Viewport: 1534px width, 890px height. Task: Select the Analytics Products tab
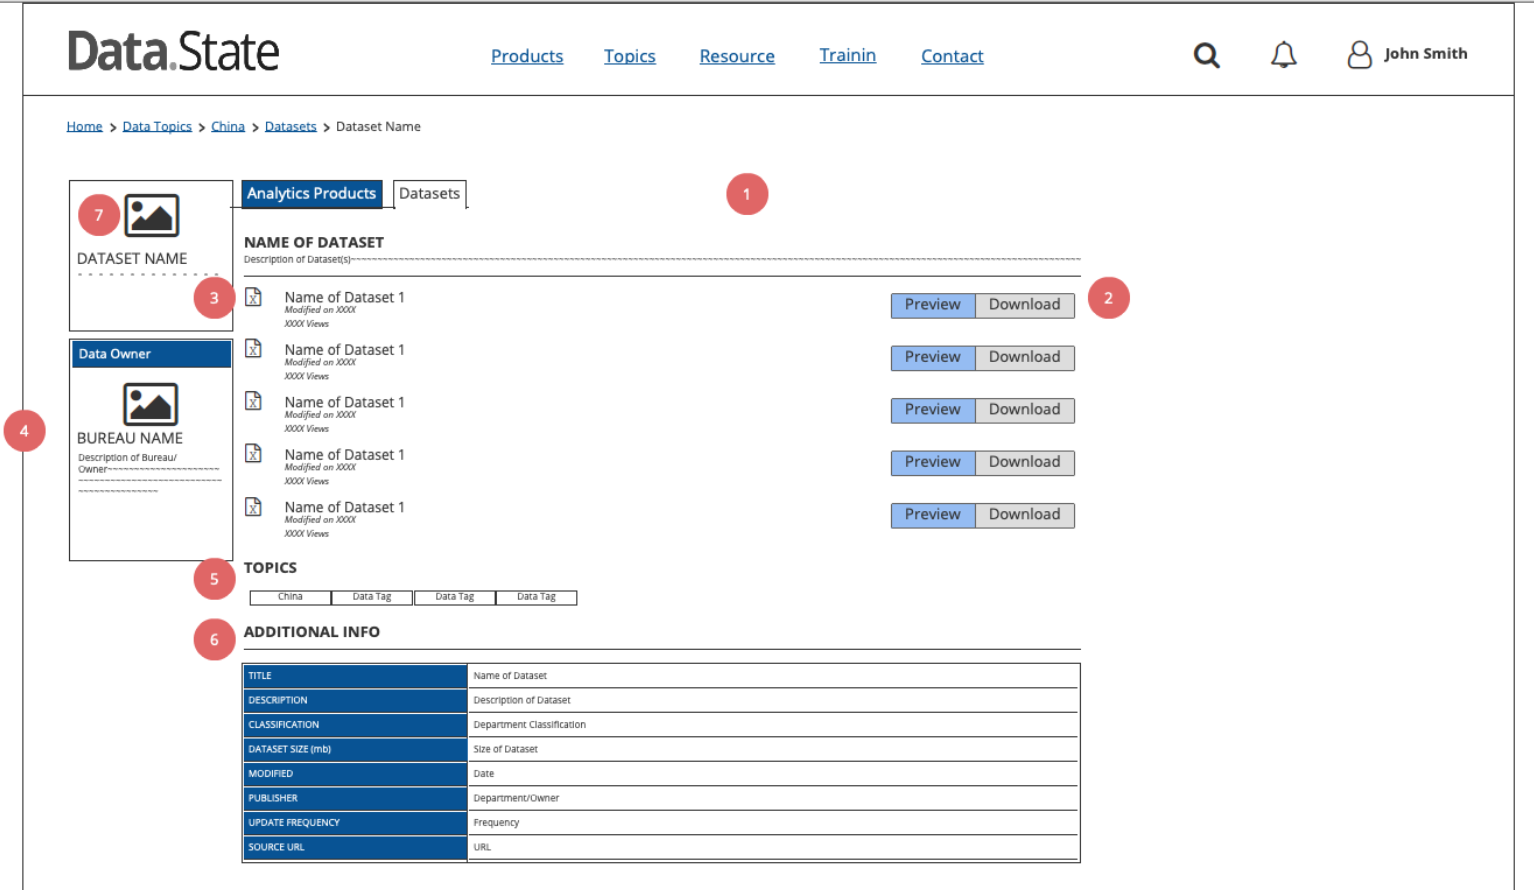coord(311,193)
